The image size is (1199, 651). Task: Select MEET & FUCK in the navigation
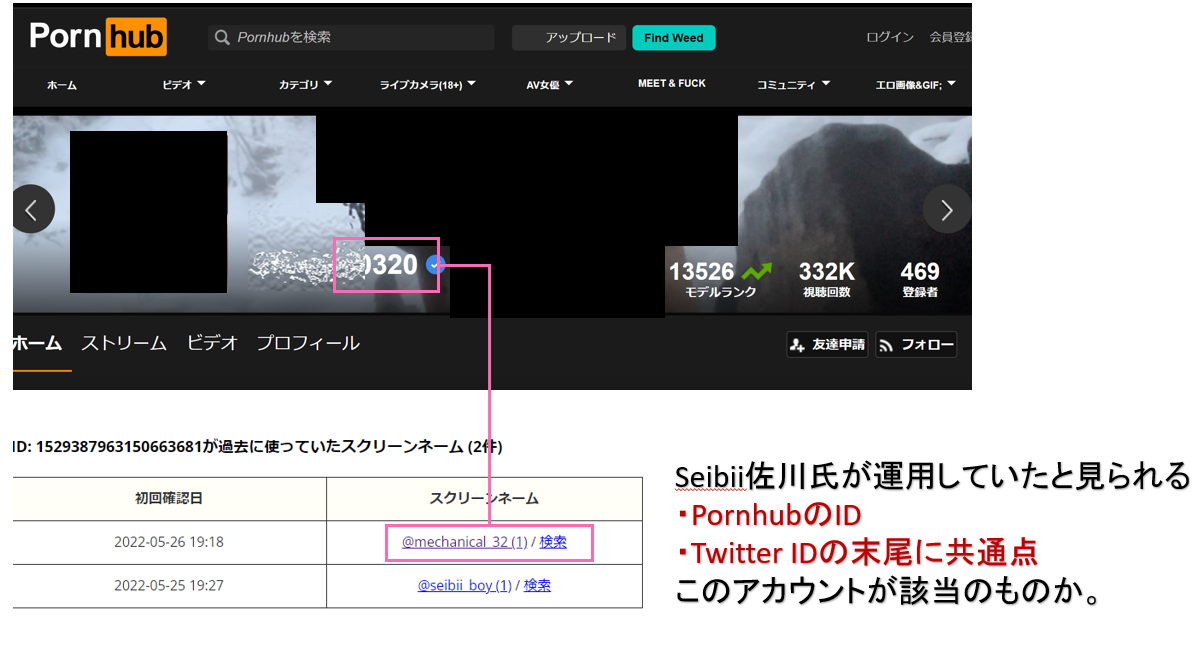click(671, 83)
